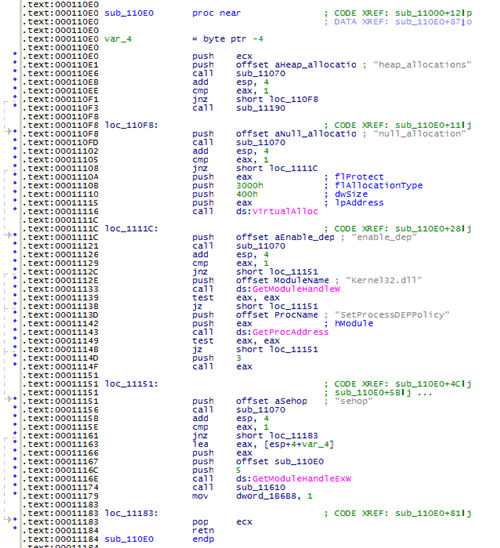Select the loc_1111C label
Screen dimensions: 500x548
(x=131, y=229)
